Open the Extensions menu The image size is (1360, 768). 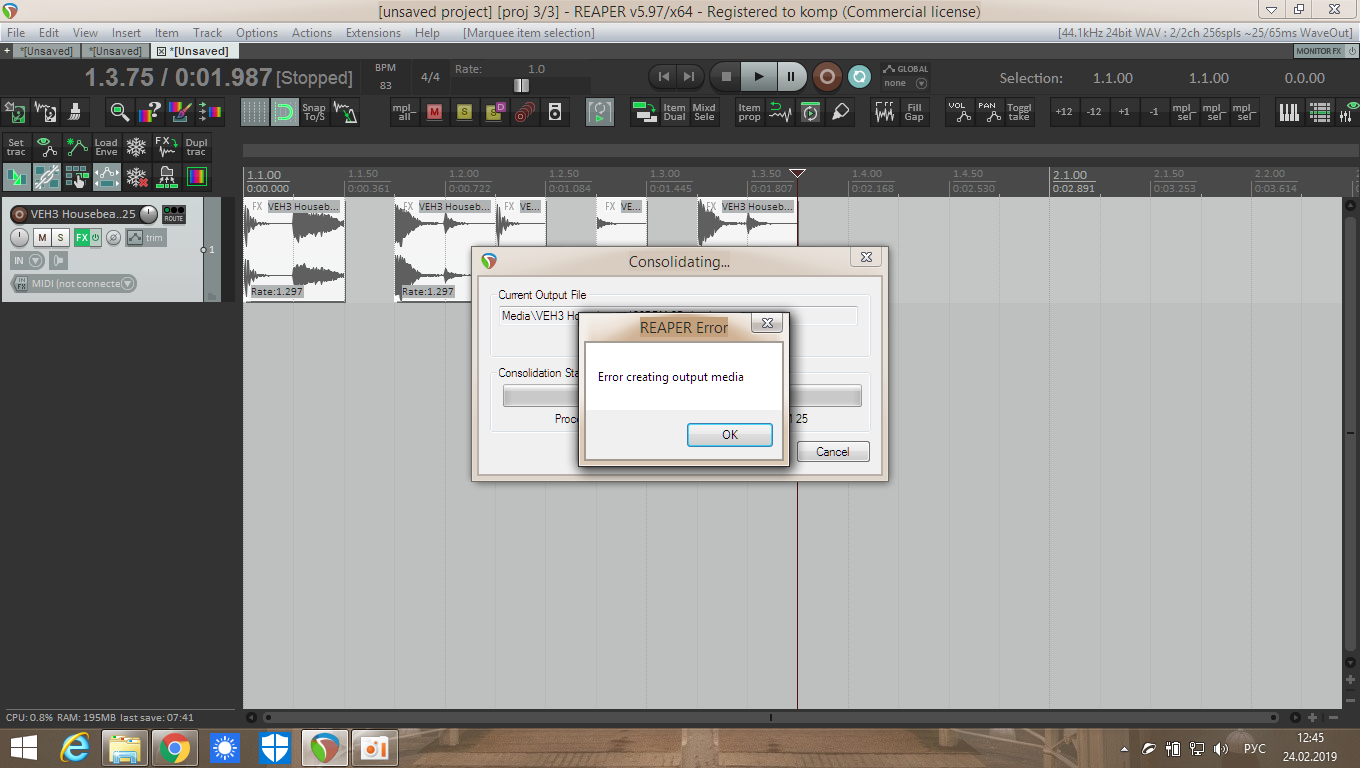pyautogui.click(x=373, y=33)
